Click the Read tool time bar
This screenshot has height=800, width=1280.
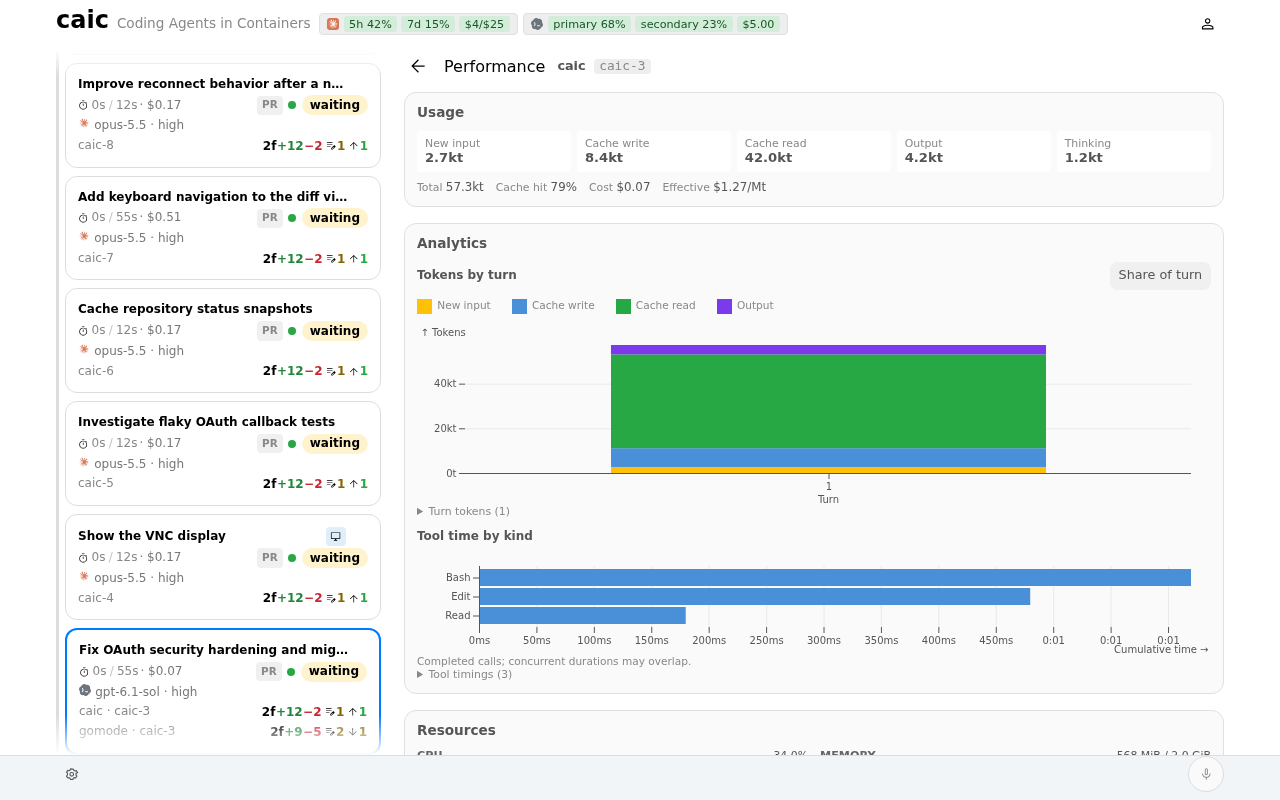tap(583, 616)
